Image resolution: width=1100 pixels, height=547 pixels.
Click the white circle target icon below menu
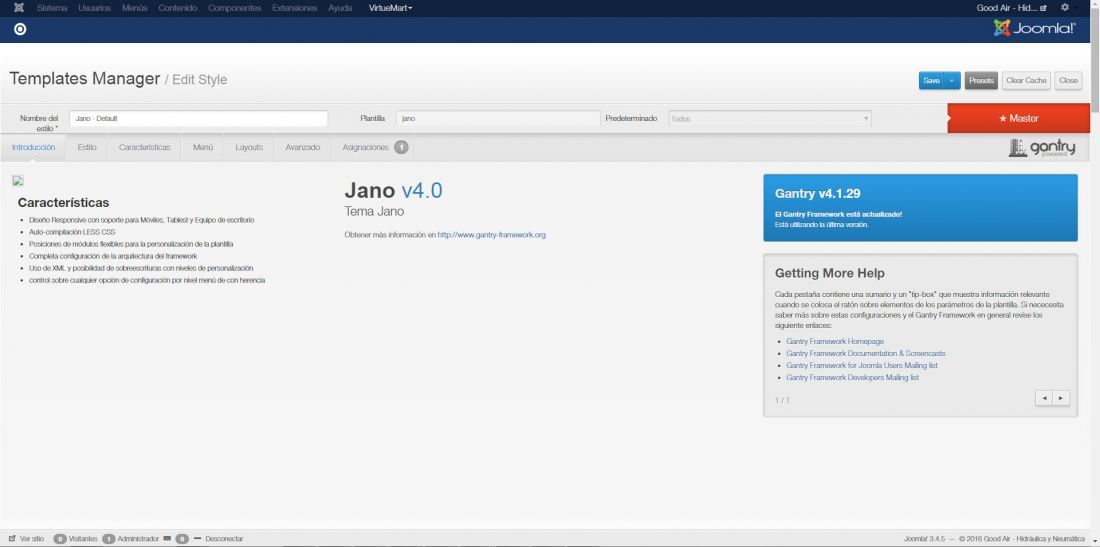coord(20,29)
